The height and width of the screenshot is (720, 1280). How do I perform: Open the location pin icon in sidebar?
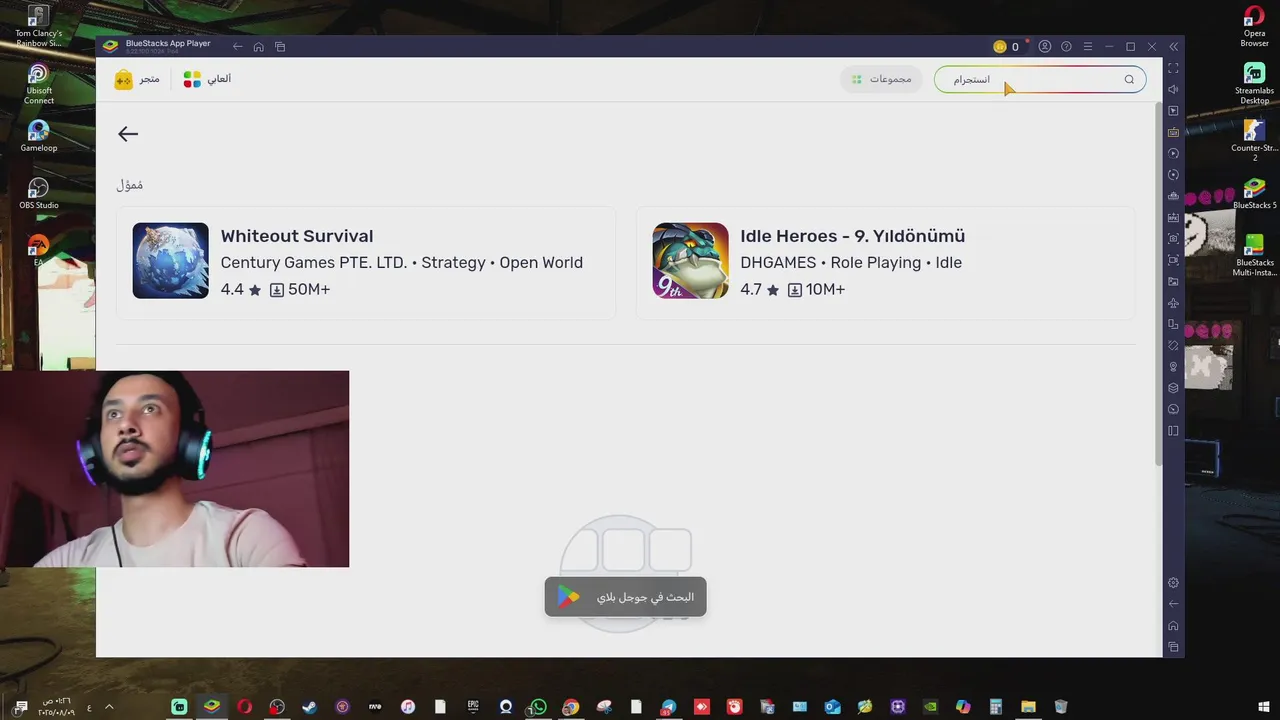pyautogui.click(x=1173, y=367)
